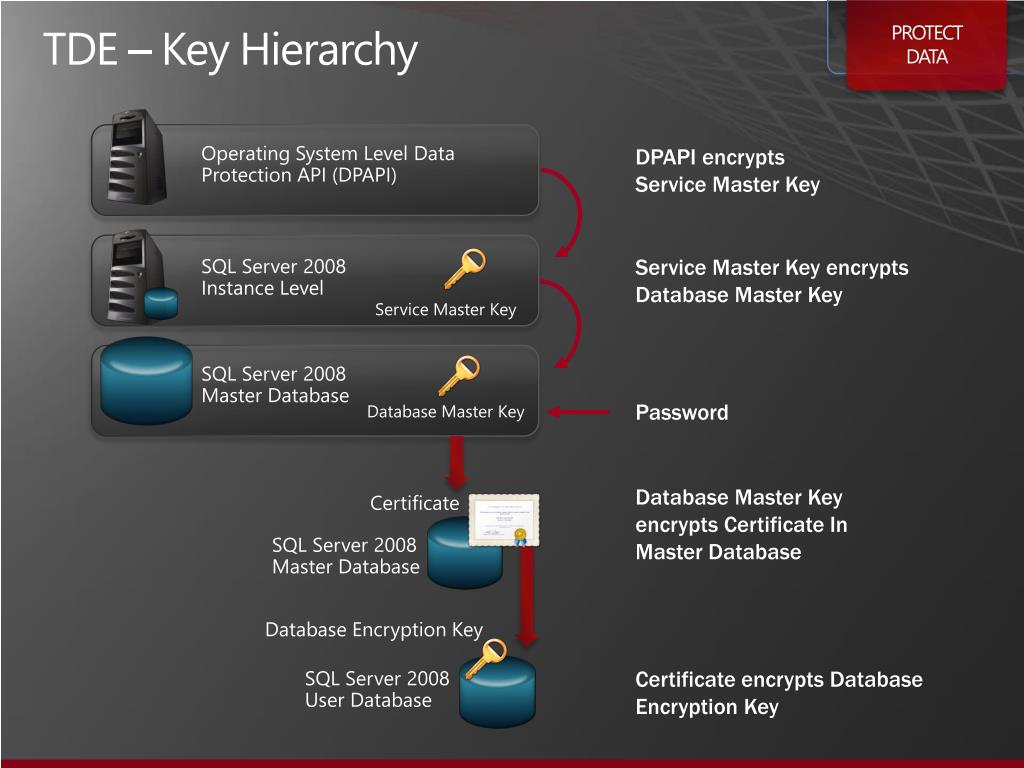
Task: Click the 'Certificate' label
Action: pos(415,503)
